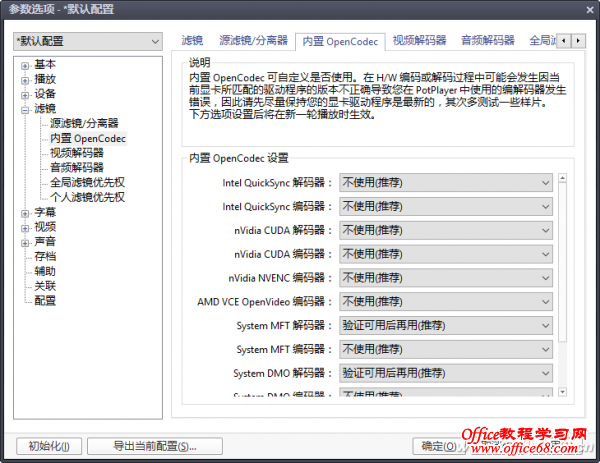
Task: Switch to the 视频解码器 tab
Action: [x=419, y=41]
